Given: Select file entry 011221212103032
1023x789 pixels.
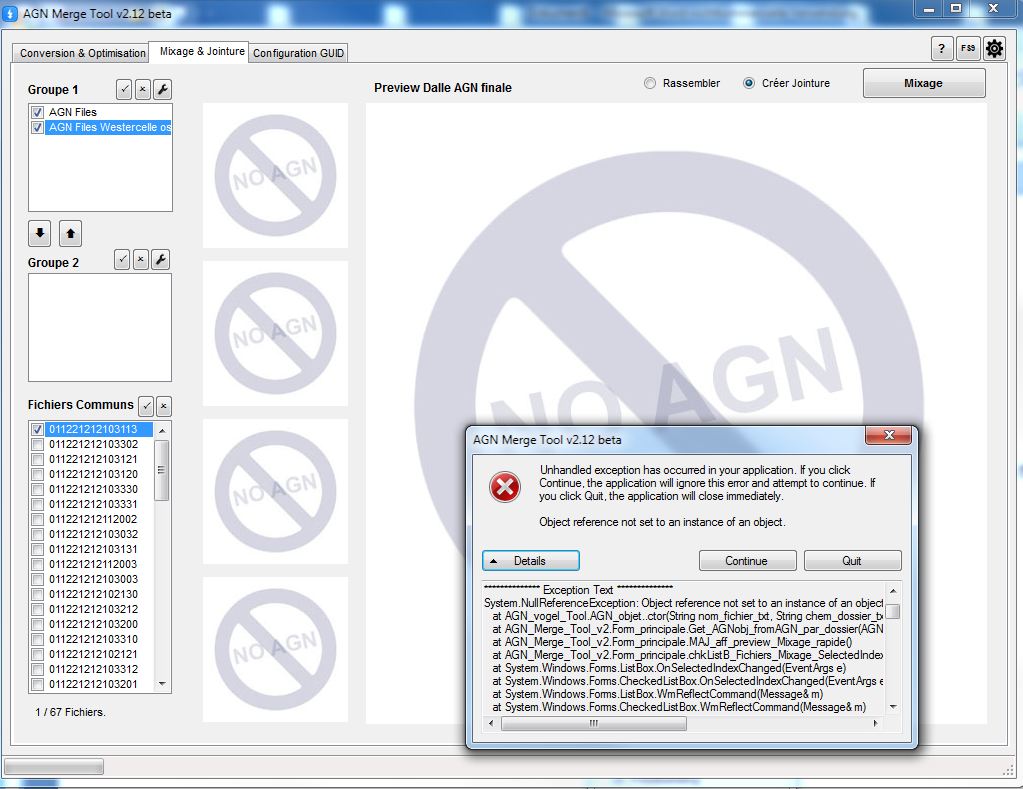Looking at the screenshot, I should click(x=93, y=534).
